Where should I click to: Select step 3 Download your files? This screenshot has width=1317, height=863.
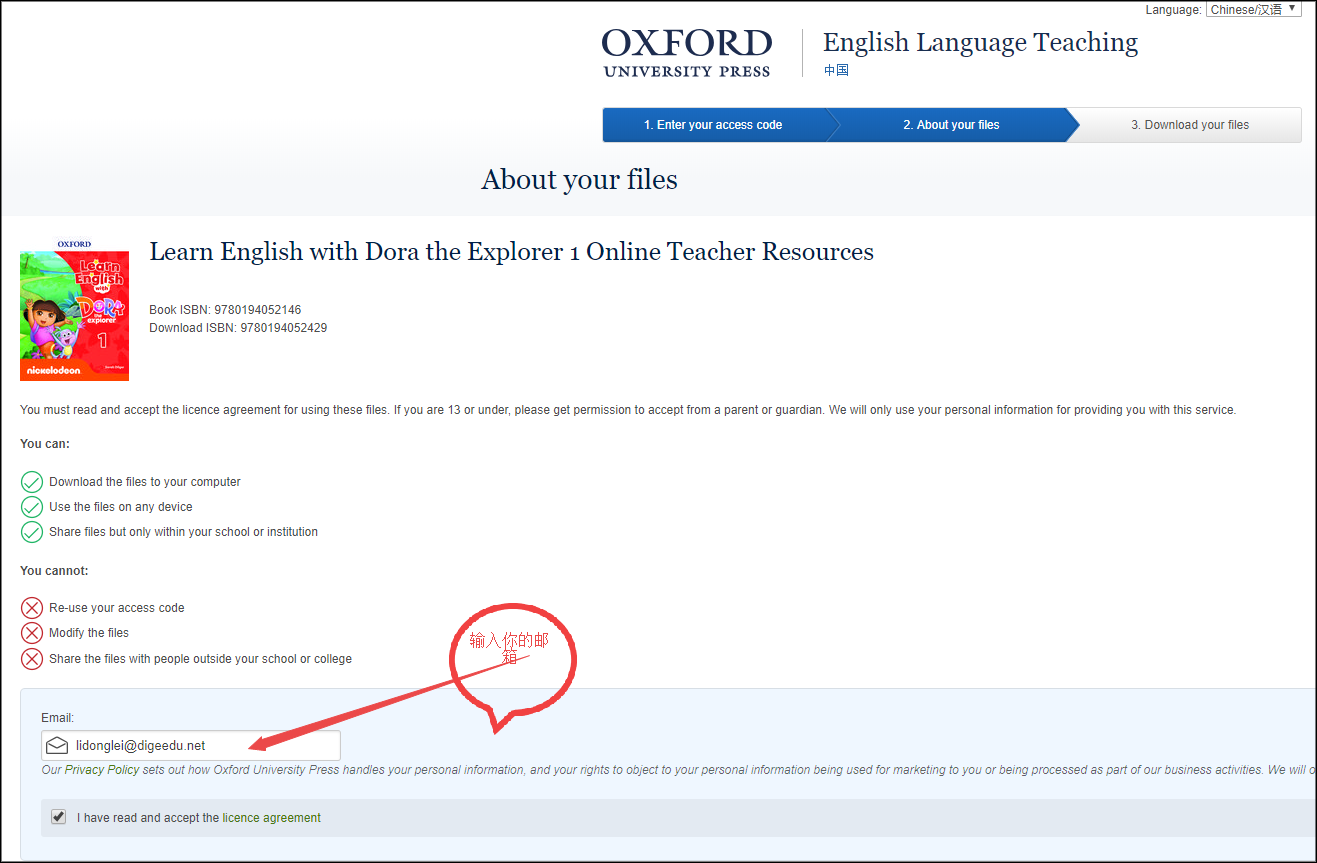pyautogui.click(x=1189, y=125)
